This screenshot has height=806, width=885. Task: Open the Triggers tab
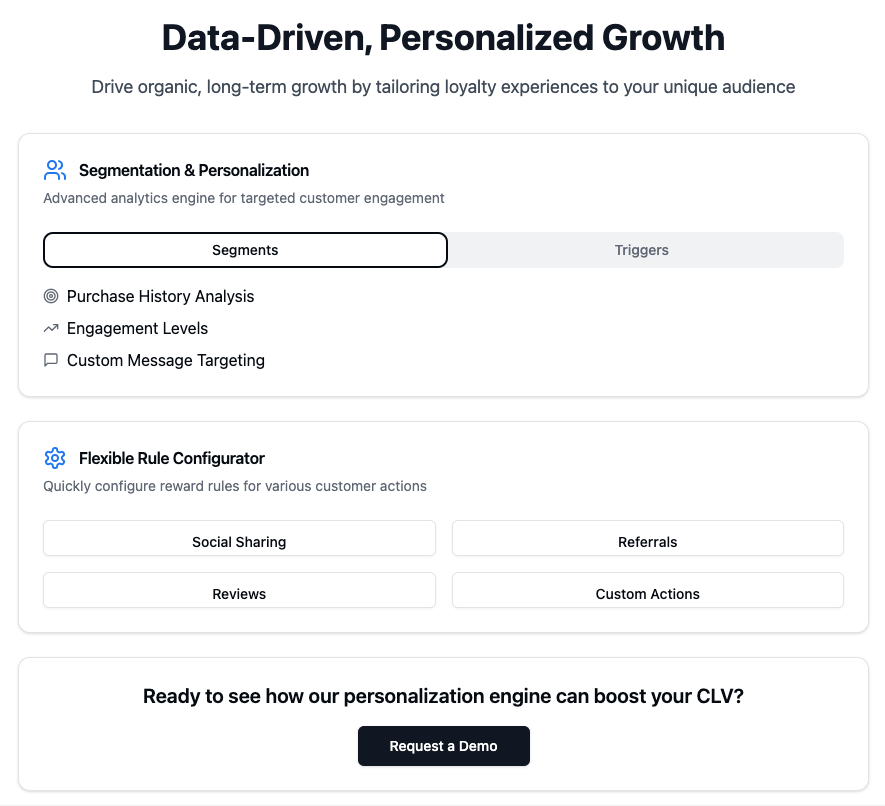pyautogui.click(x=641, y=250)
